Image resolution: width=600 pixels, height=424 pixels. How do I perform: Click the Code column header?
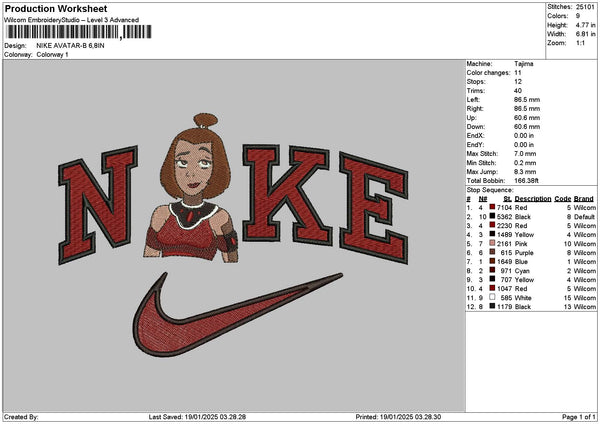coord(562,199)
